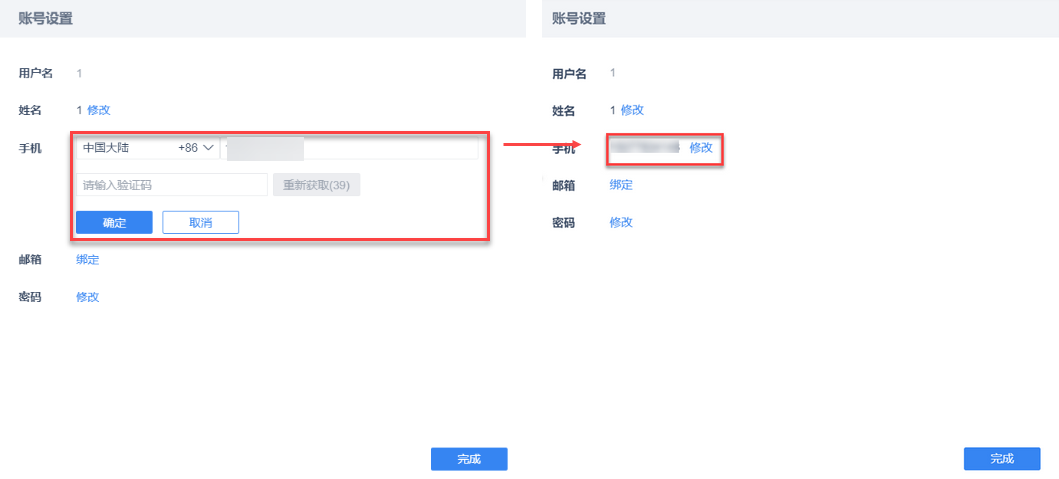Click 修改 next to 姓名 in left panel

(x=99, y=110)
